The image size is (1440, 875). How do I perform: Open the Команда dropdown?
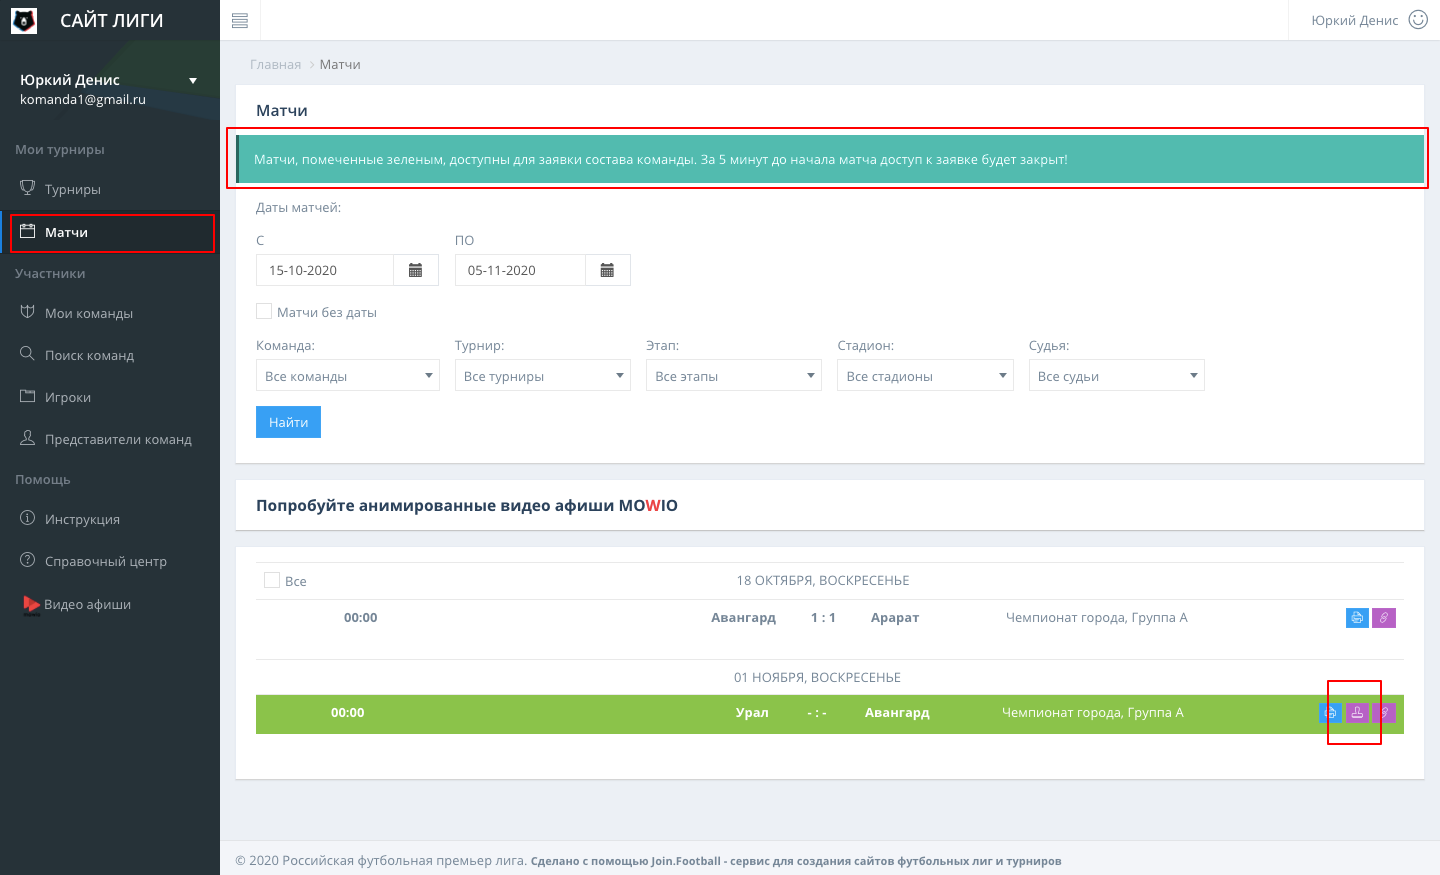pyautogui.click(x=348, y=375)
